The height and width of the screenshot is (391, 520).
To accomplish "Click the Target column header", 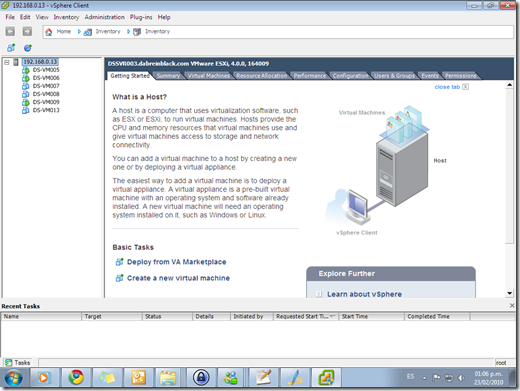I will [112, 317].
